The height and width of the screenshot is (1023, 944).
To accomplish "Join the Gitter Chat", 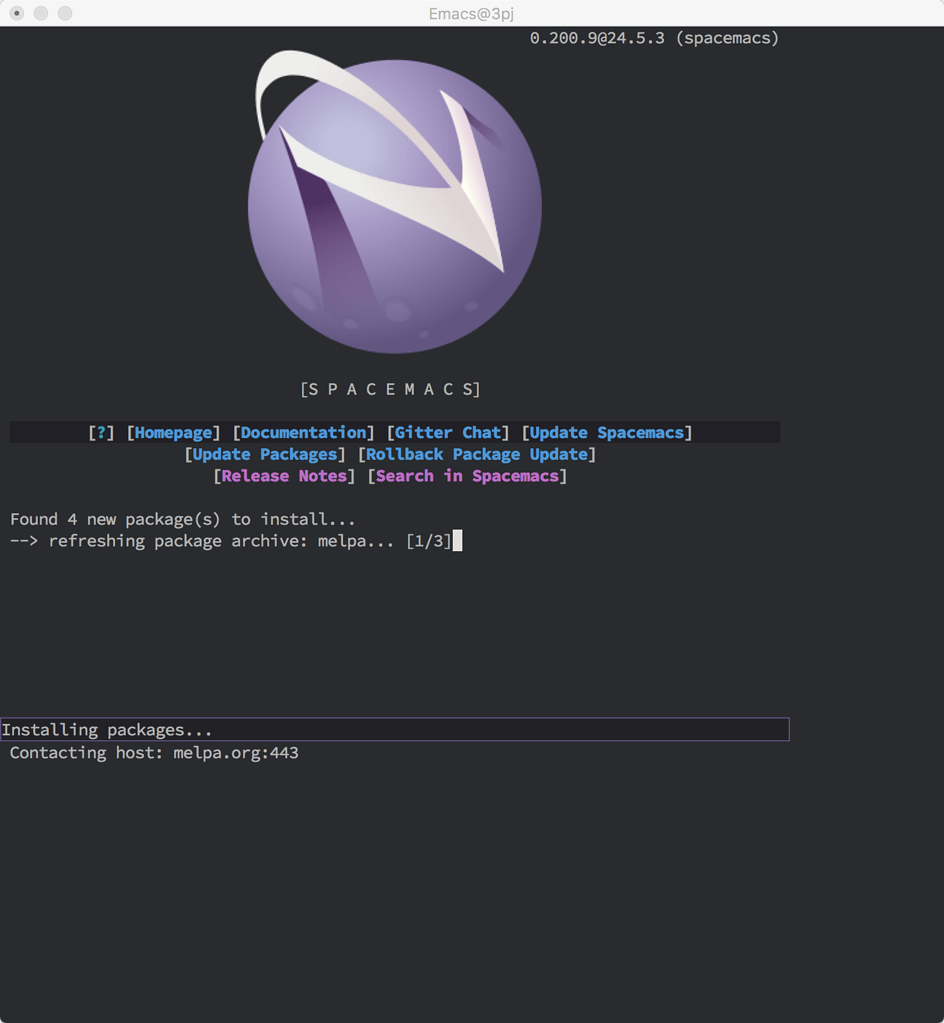I will click(x=448, y=432).
